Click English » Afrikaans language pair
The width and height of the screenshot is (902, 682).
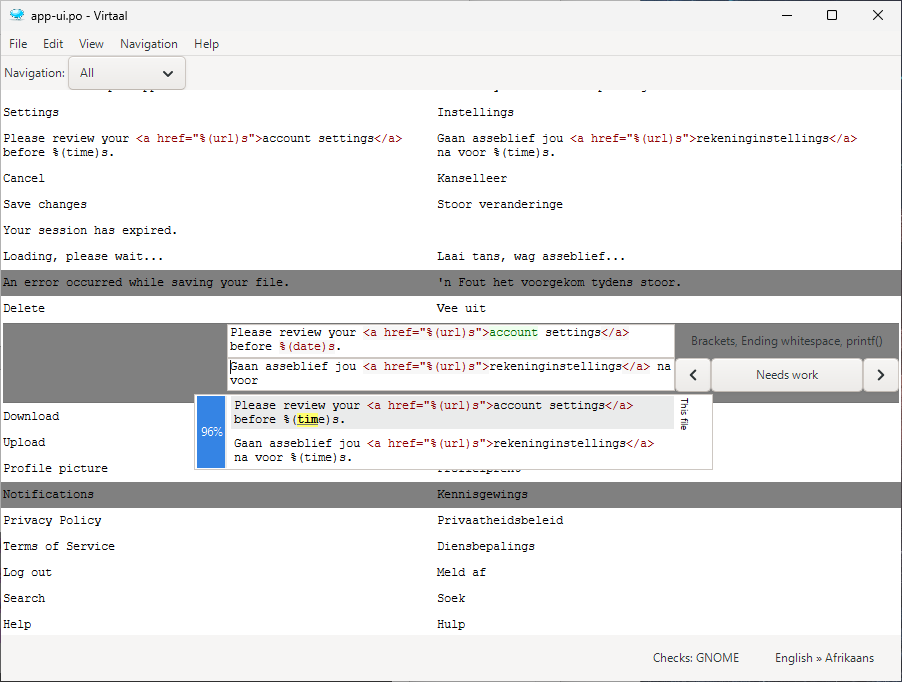[x=824, y=658]
